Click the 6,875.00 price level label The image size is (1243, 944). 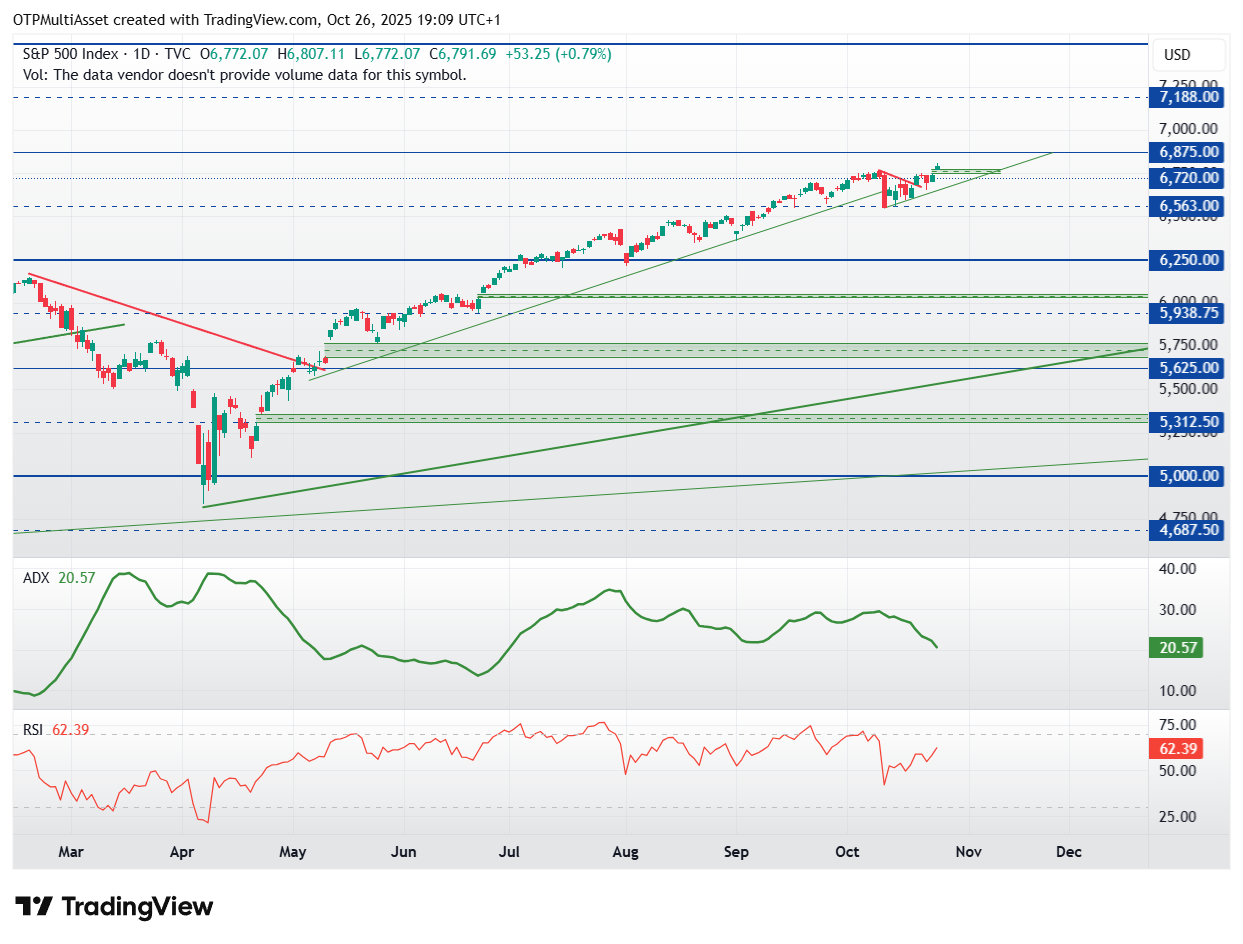(x=1185, y=152)
